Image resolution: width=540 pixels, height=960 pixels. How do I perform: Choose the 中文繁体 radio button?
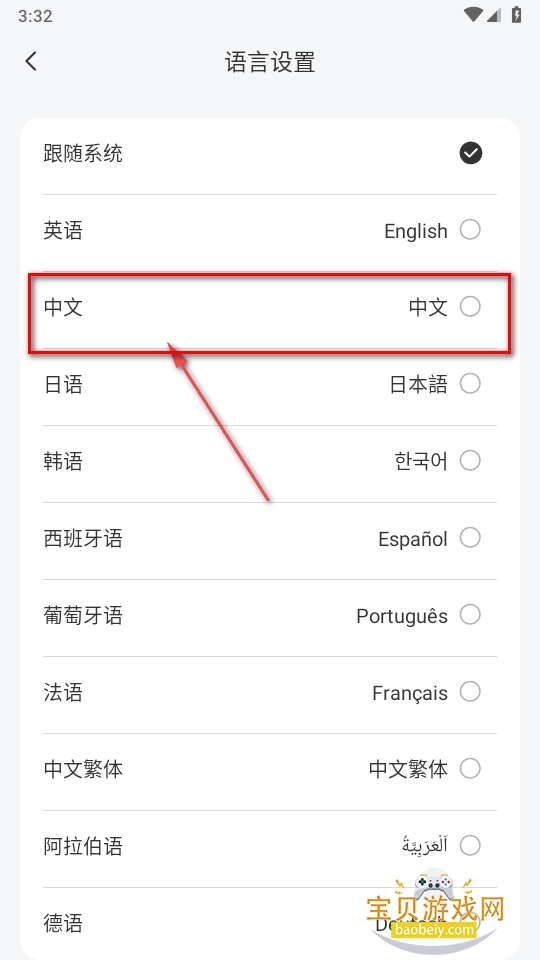[x=470, y=768]
